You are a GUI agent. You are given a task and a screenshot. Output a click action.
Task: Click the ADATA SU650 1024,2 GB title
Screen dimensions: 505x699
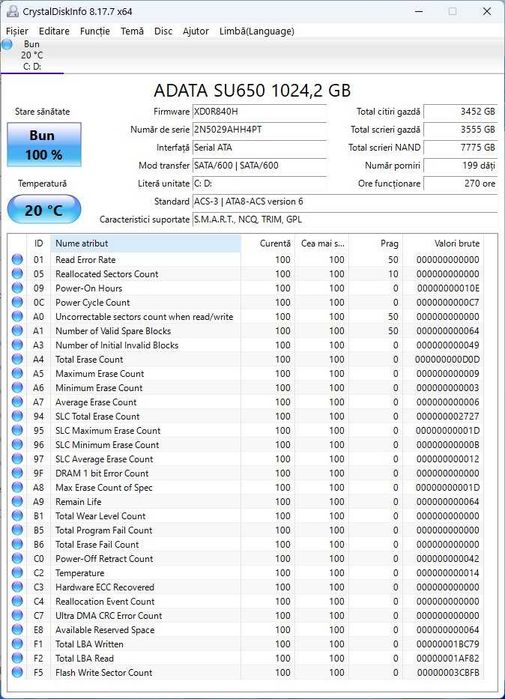(252, 90)
